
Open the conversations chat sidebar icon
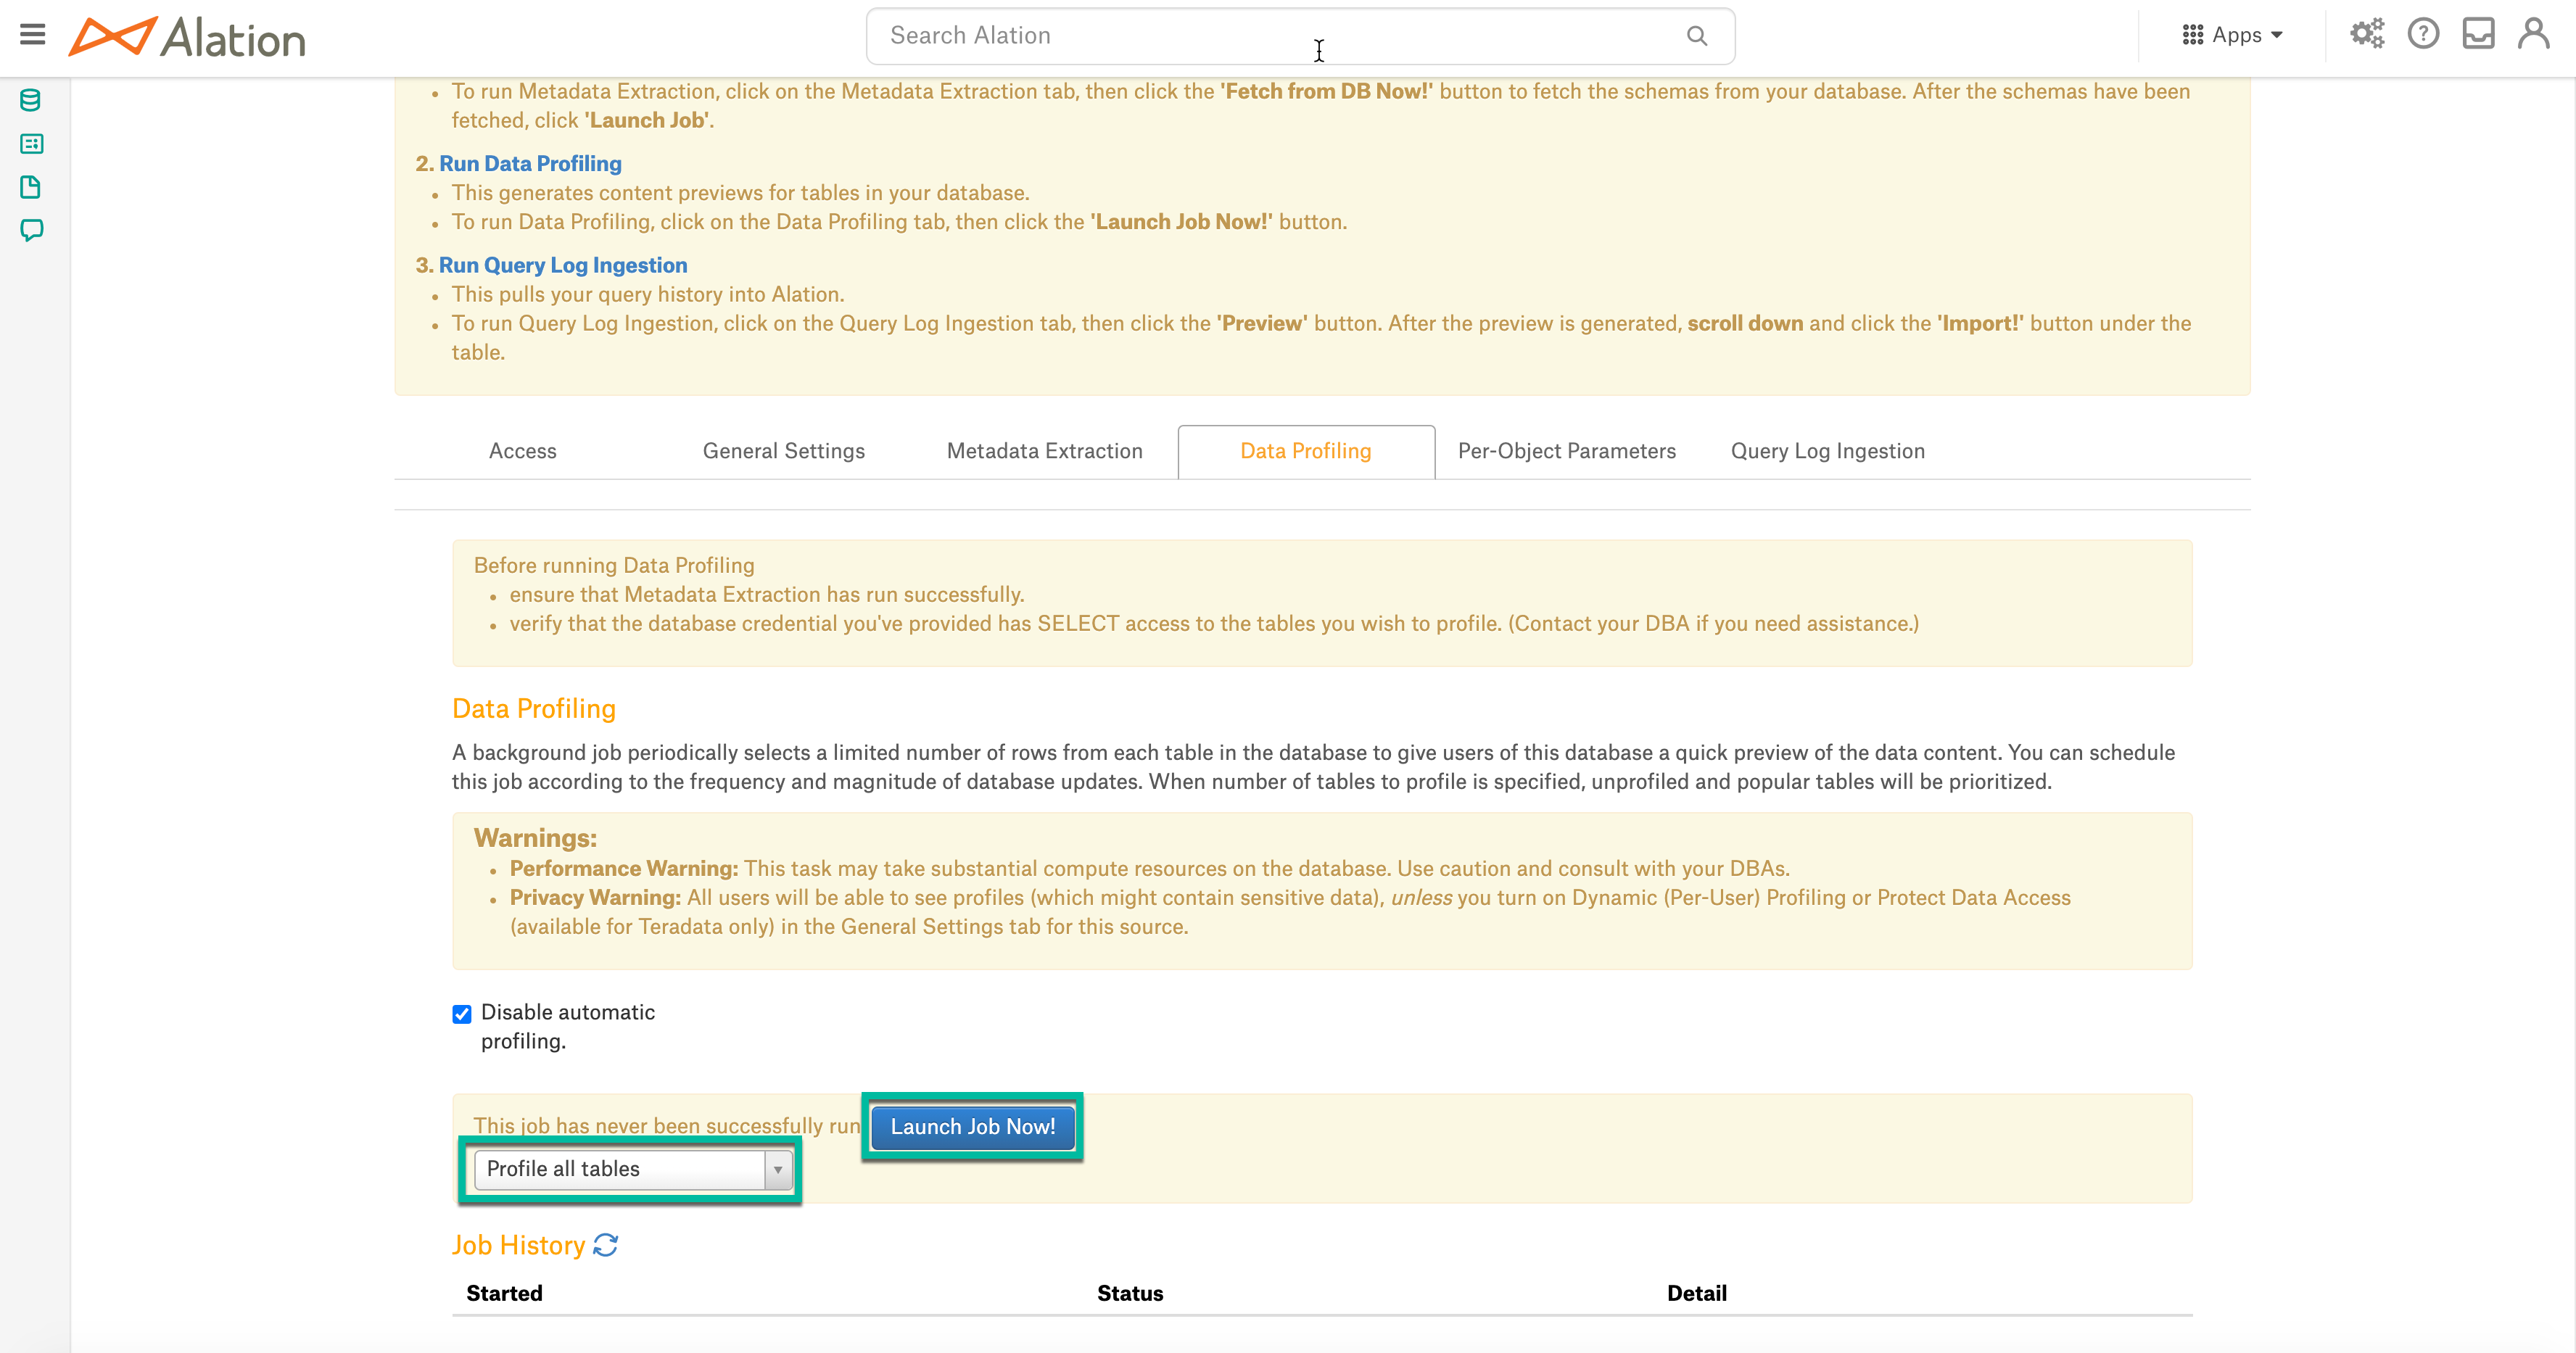pos(31,231)
